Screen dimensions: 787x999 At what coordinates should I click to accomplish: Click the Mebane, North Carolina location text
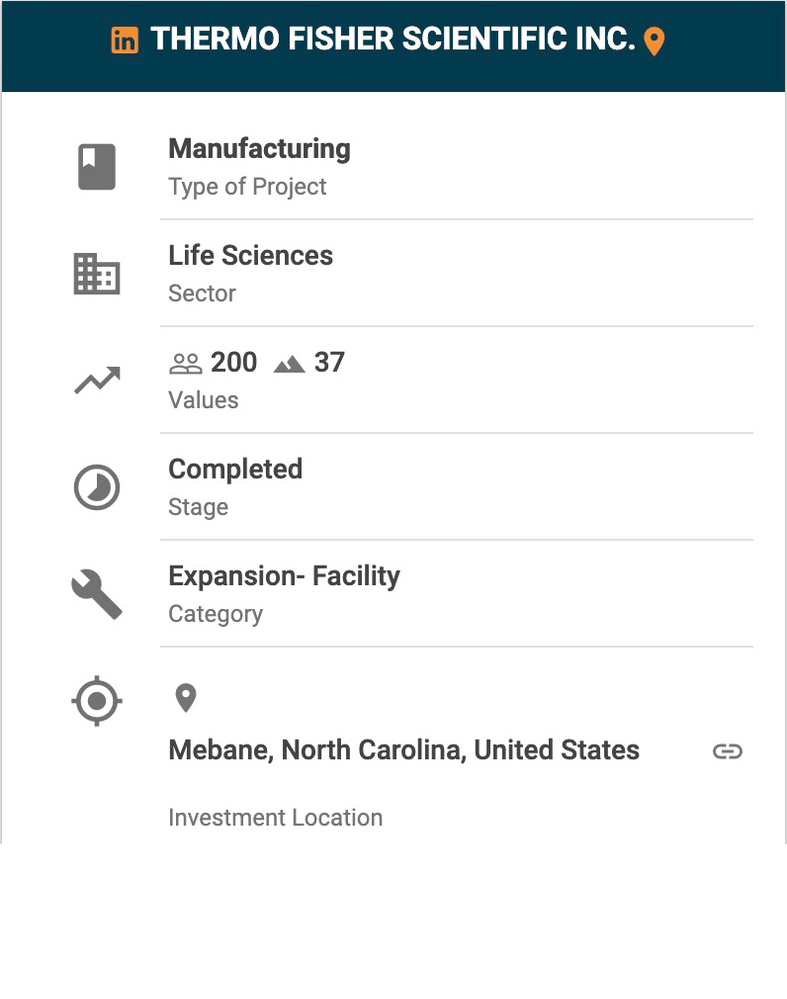coord(404,750)
